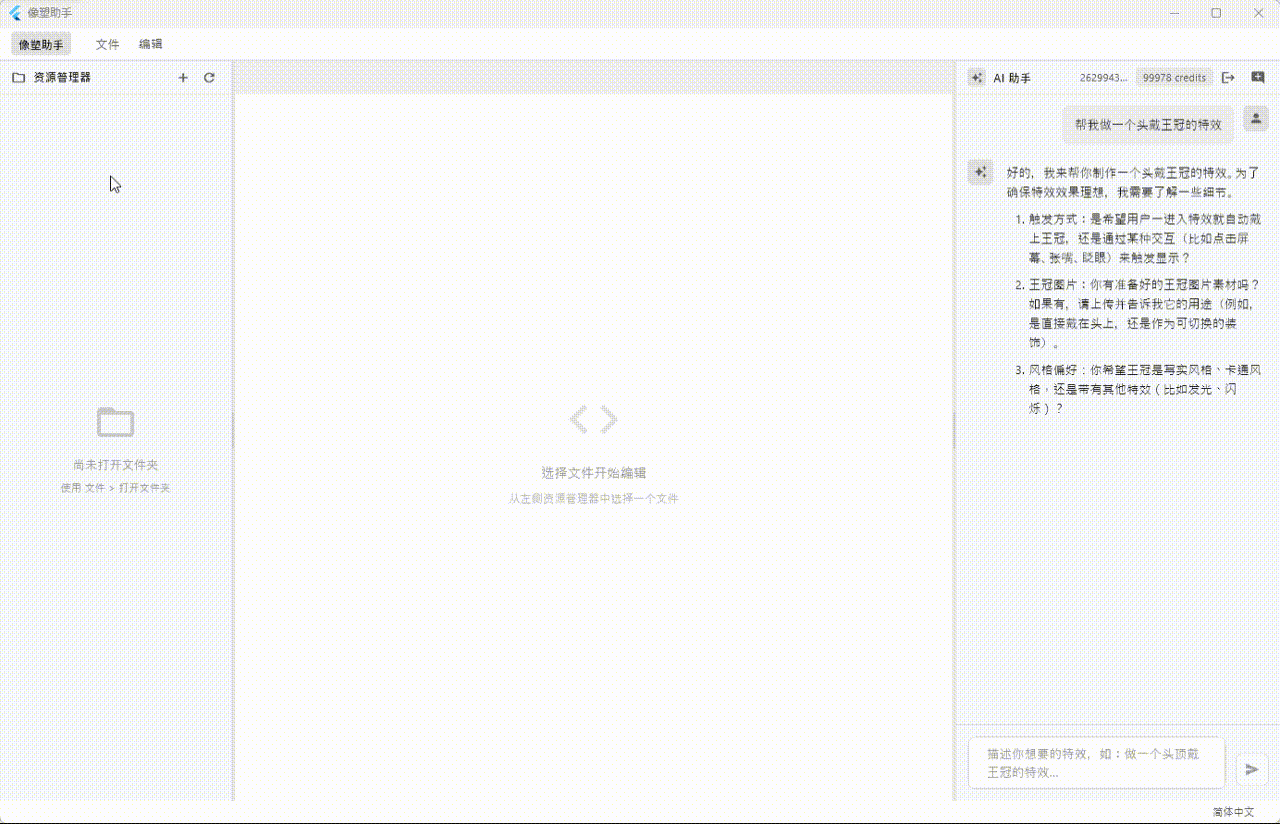The image size is (1280, 824).
Task: Click the AI reply sparkle avatar
Action: (979, 172)
